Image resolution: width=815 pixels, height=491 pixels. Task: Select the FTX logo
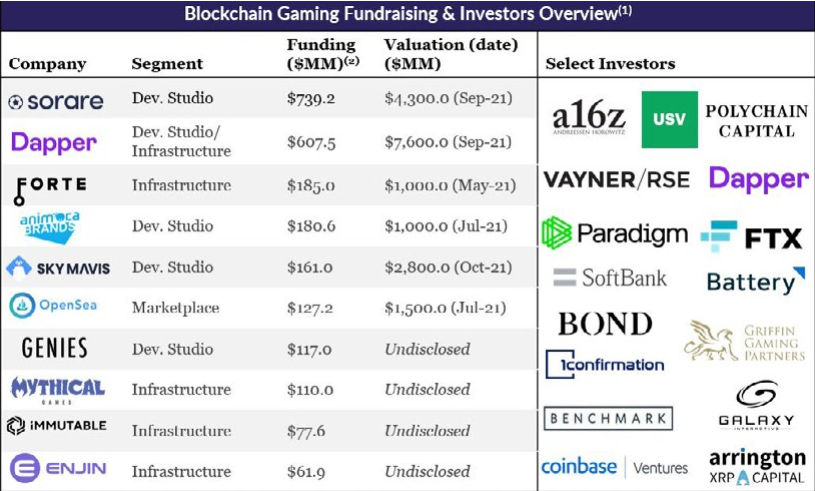(751, 237)
